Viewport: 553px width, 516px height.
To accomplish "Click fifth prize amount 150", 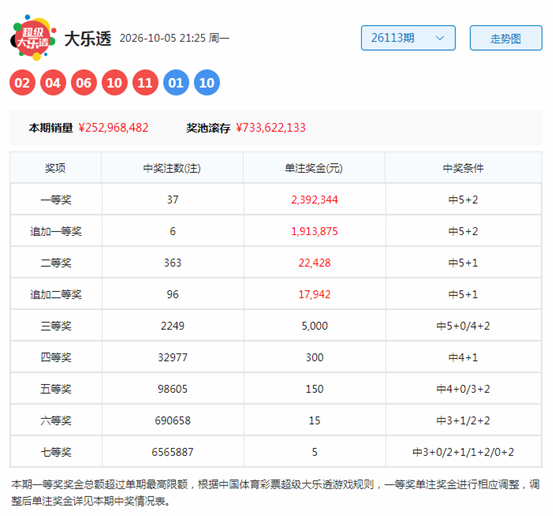I will 314,389.
